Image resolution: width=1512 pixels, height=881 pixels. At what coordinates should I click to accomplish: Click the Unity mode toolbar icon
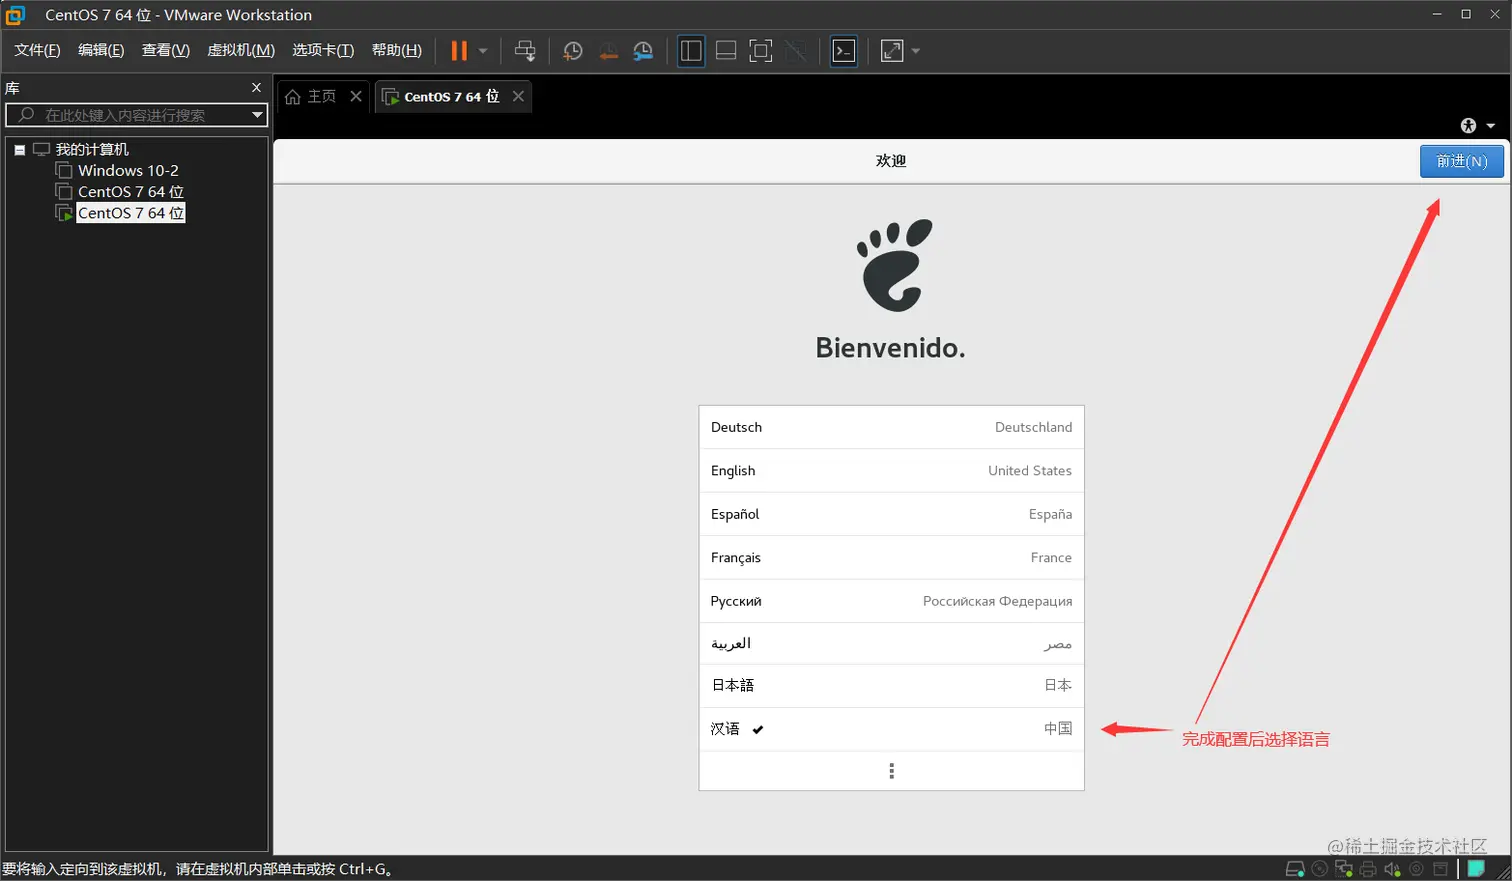(x=796, y=51)
